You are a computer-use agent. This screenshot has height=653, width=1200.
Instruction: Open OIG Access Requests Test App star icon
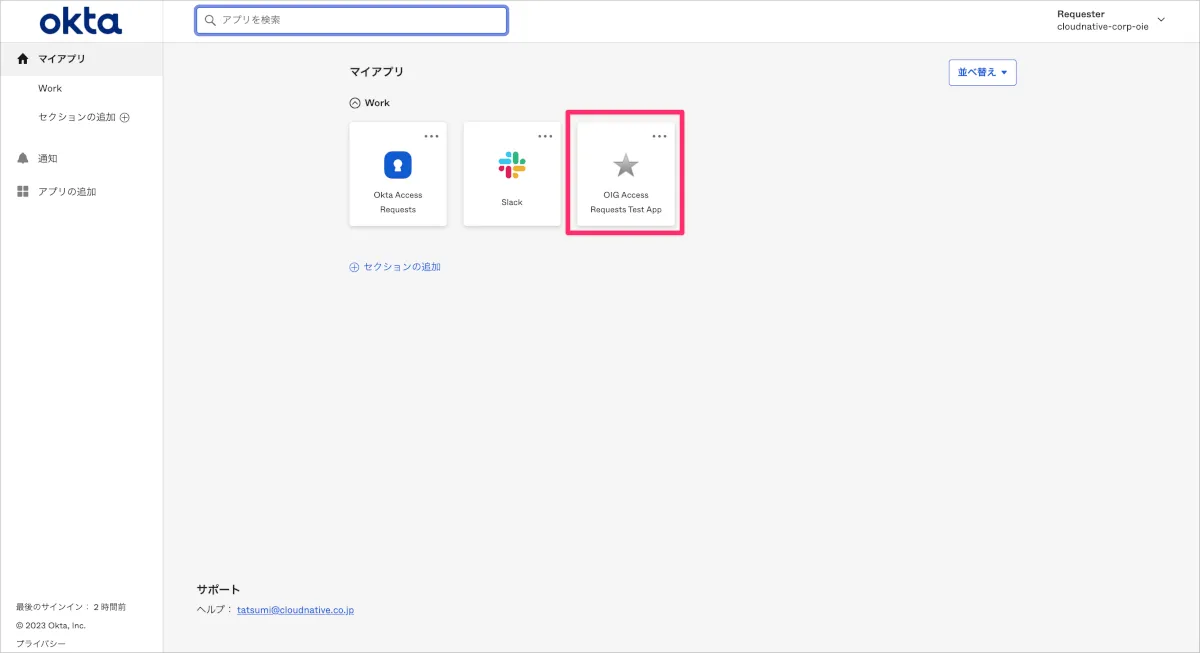coord(626,166)
